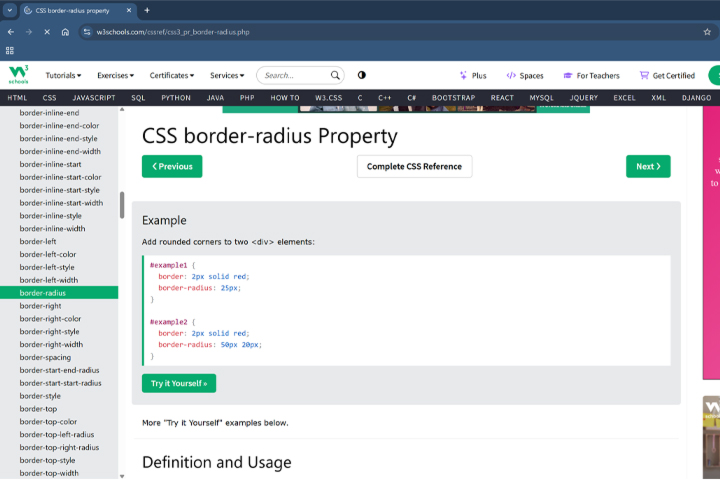Click the "#example2" selector text

point(169,322)
